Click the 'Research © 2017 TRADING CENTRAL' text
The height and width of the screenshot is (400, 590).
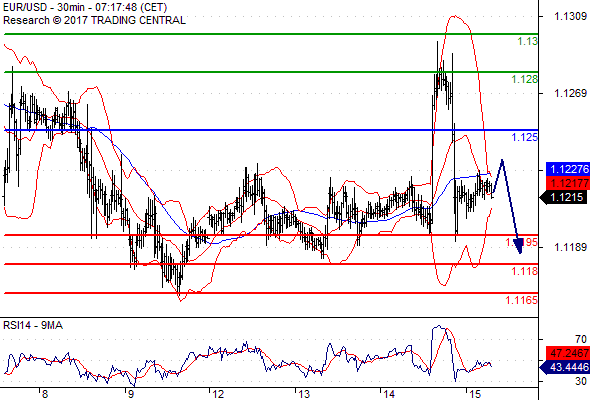coord(94,20)
